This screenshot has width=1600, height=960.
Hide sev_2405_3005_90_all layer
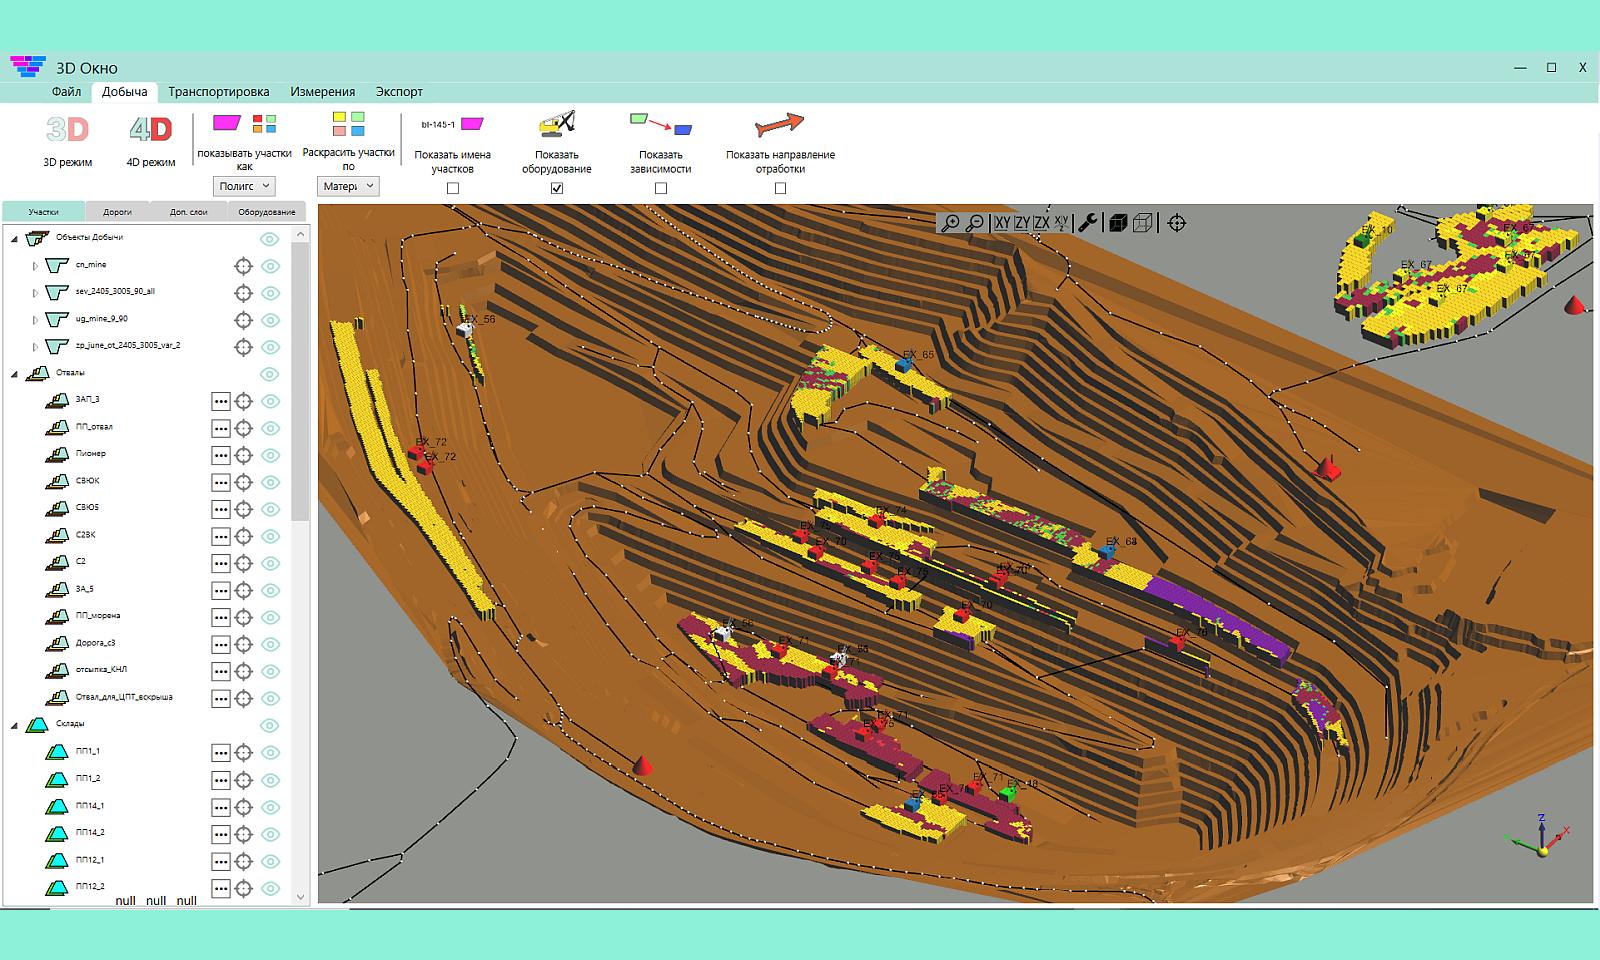[x=270, y=293]
